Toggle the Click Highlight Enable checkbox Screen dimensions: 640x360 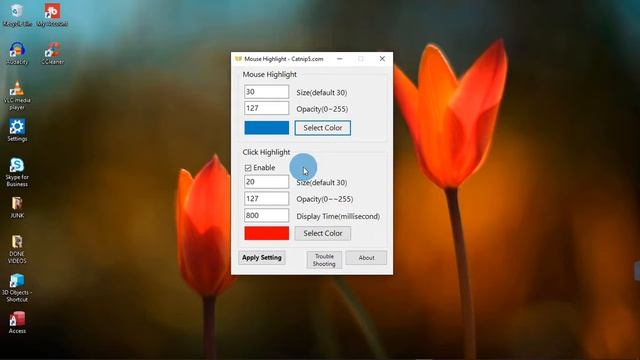point(248,168)
